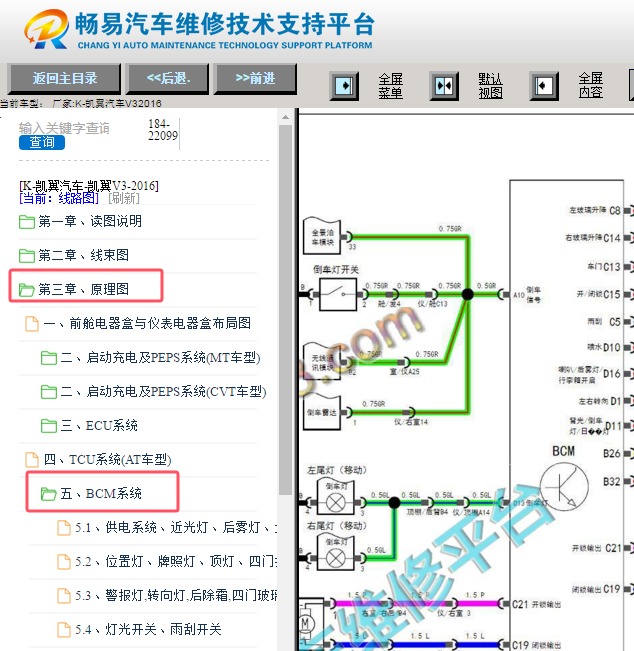Click the A10 倒车信号 pin label
This screenshot has height=651, width=634.
coord(527,294)
